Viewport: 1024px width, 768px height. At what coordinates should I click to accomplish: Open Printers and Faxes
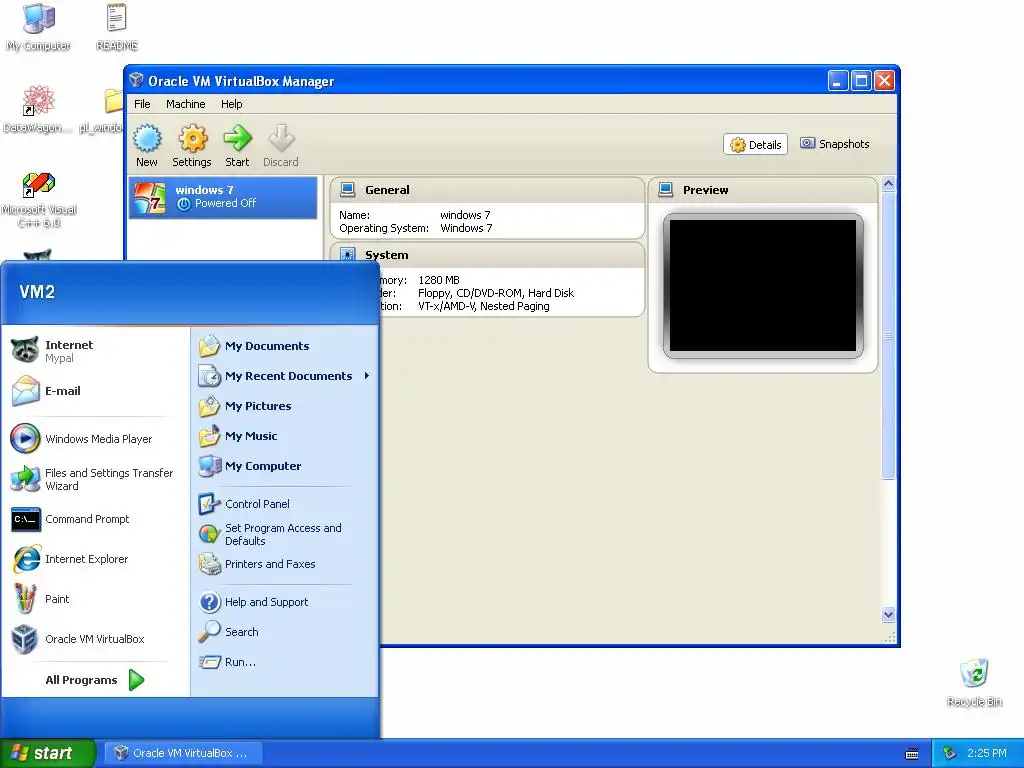[x=285, y=564]
